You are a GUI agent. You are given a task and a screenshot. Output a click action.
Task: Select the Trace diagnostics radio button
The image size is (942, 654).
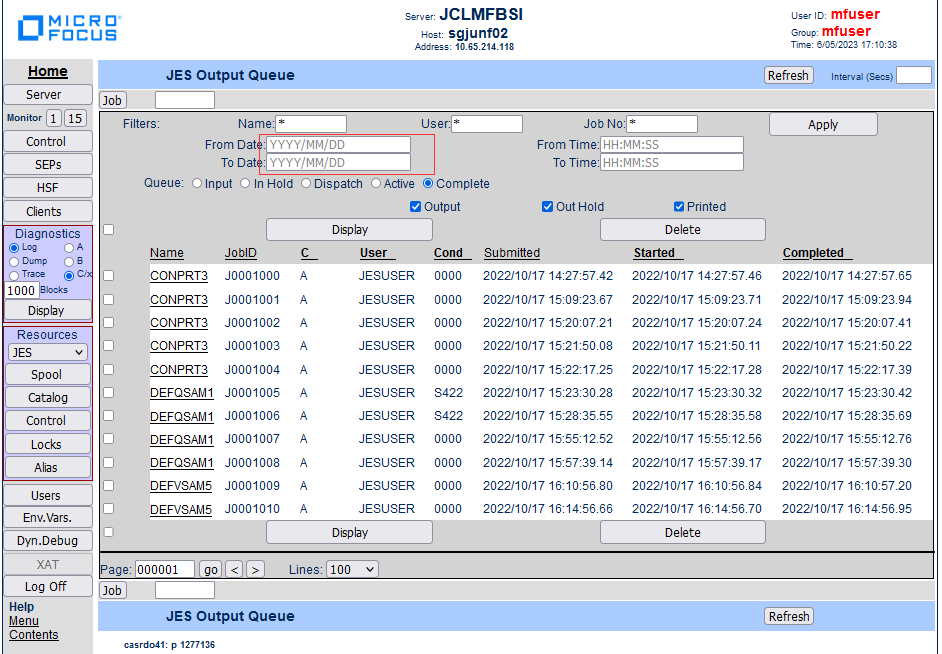tap(14, 275)
